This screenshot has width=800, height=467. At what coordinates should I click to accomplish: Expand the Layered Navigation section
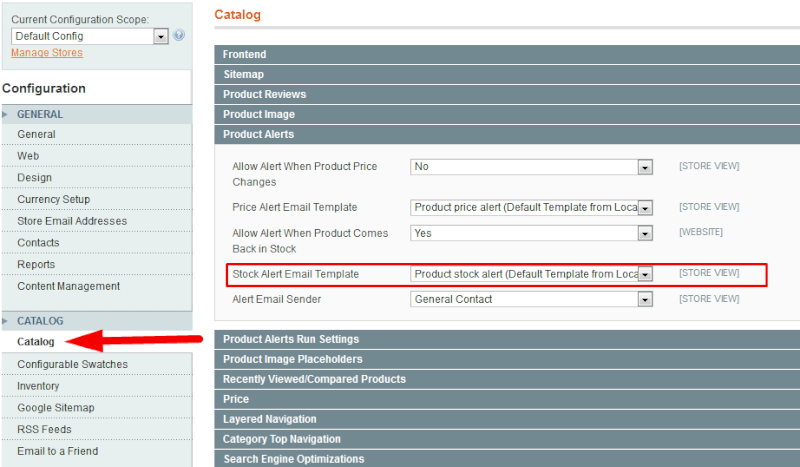tap(507, 419)
